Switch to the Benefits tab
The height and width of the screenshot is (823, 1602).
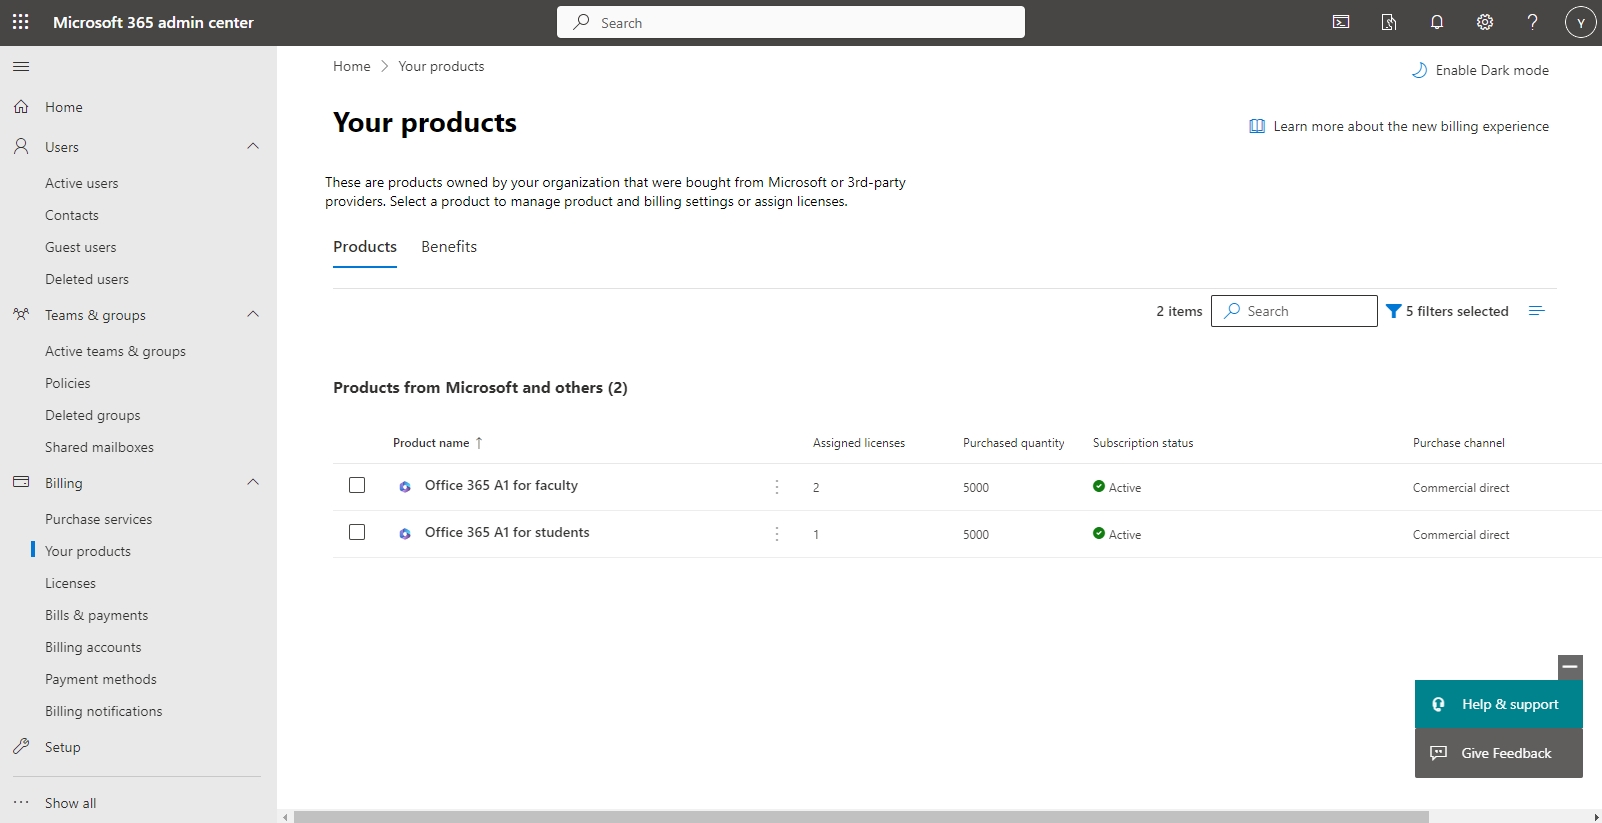tap(449, 247)
